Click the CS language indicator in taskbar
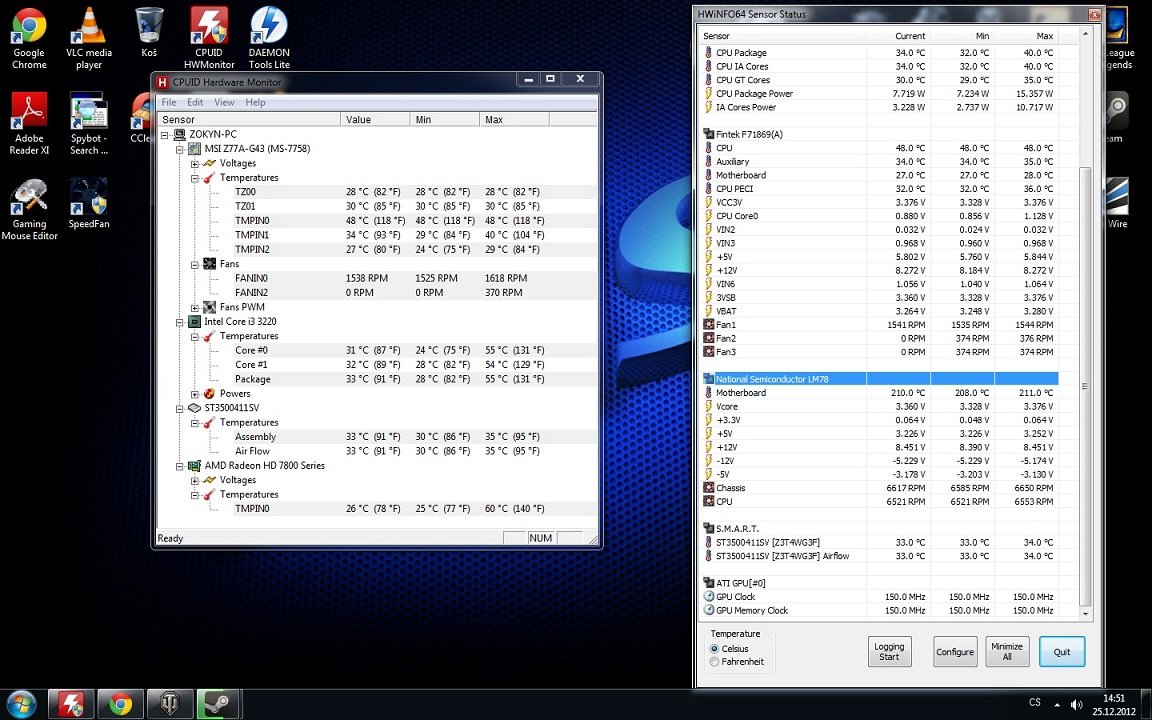This screenshot has height=720, width=1152. (x=1034, y=703)
